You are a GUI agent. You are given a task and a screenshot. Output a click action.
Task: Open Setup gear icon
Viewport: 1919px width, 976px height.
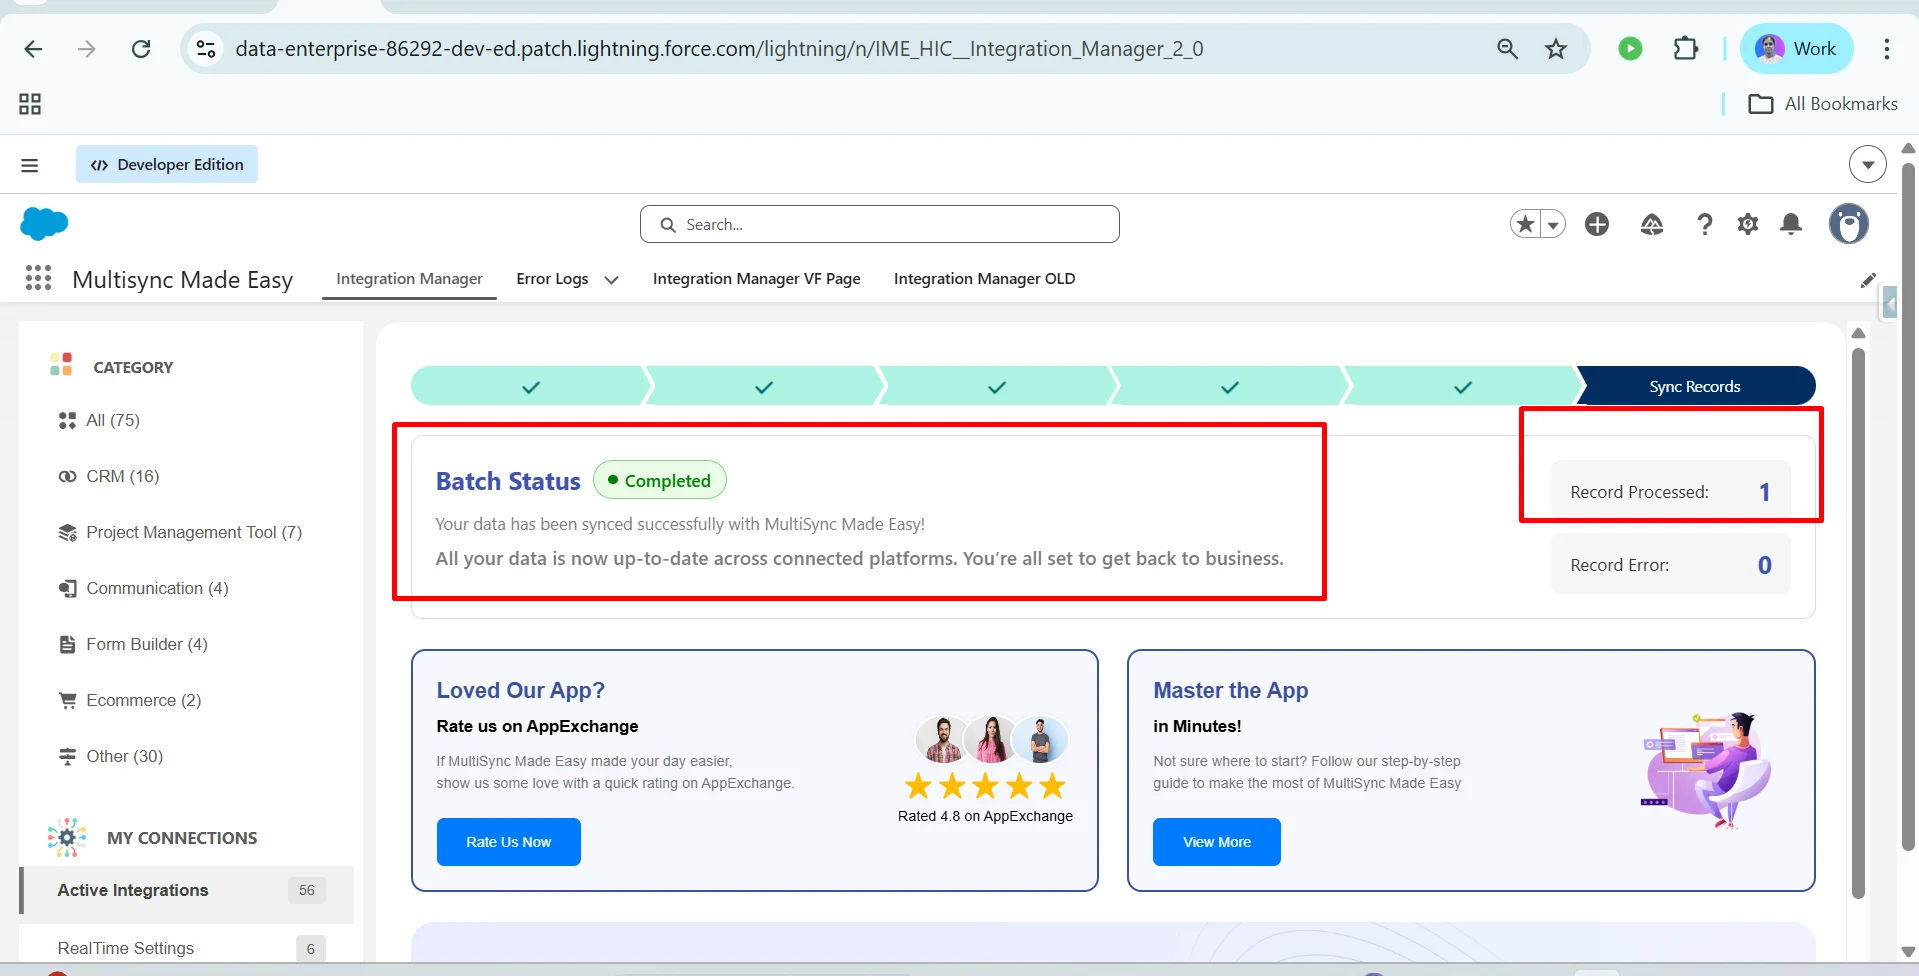[1748, 224]
